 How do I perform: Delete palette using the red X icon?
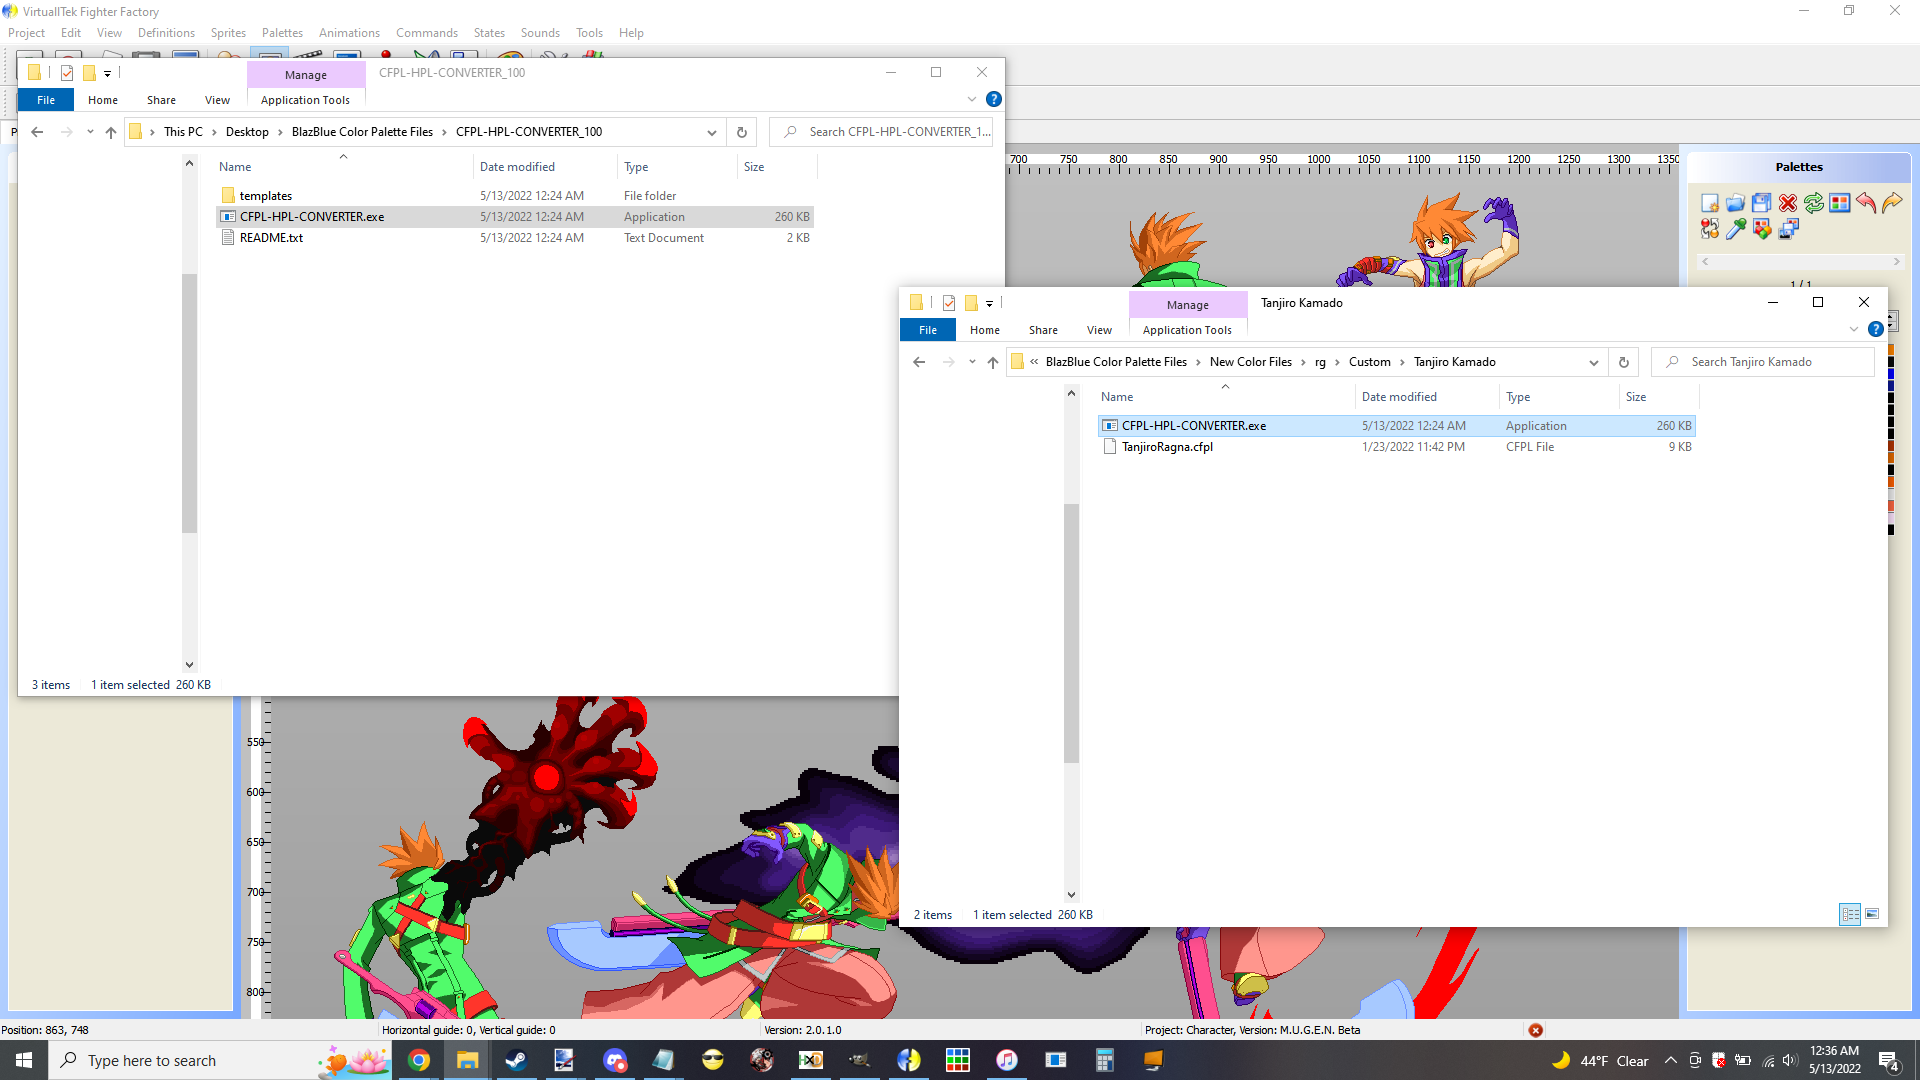[x=1788, y=203]
